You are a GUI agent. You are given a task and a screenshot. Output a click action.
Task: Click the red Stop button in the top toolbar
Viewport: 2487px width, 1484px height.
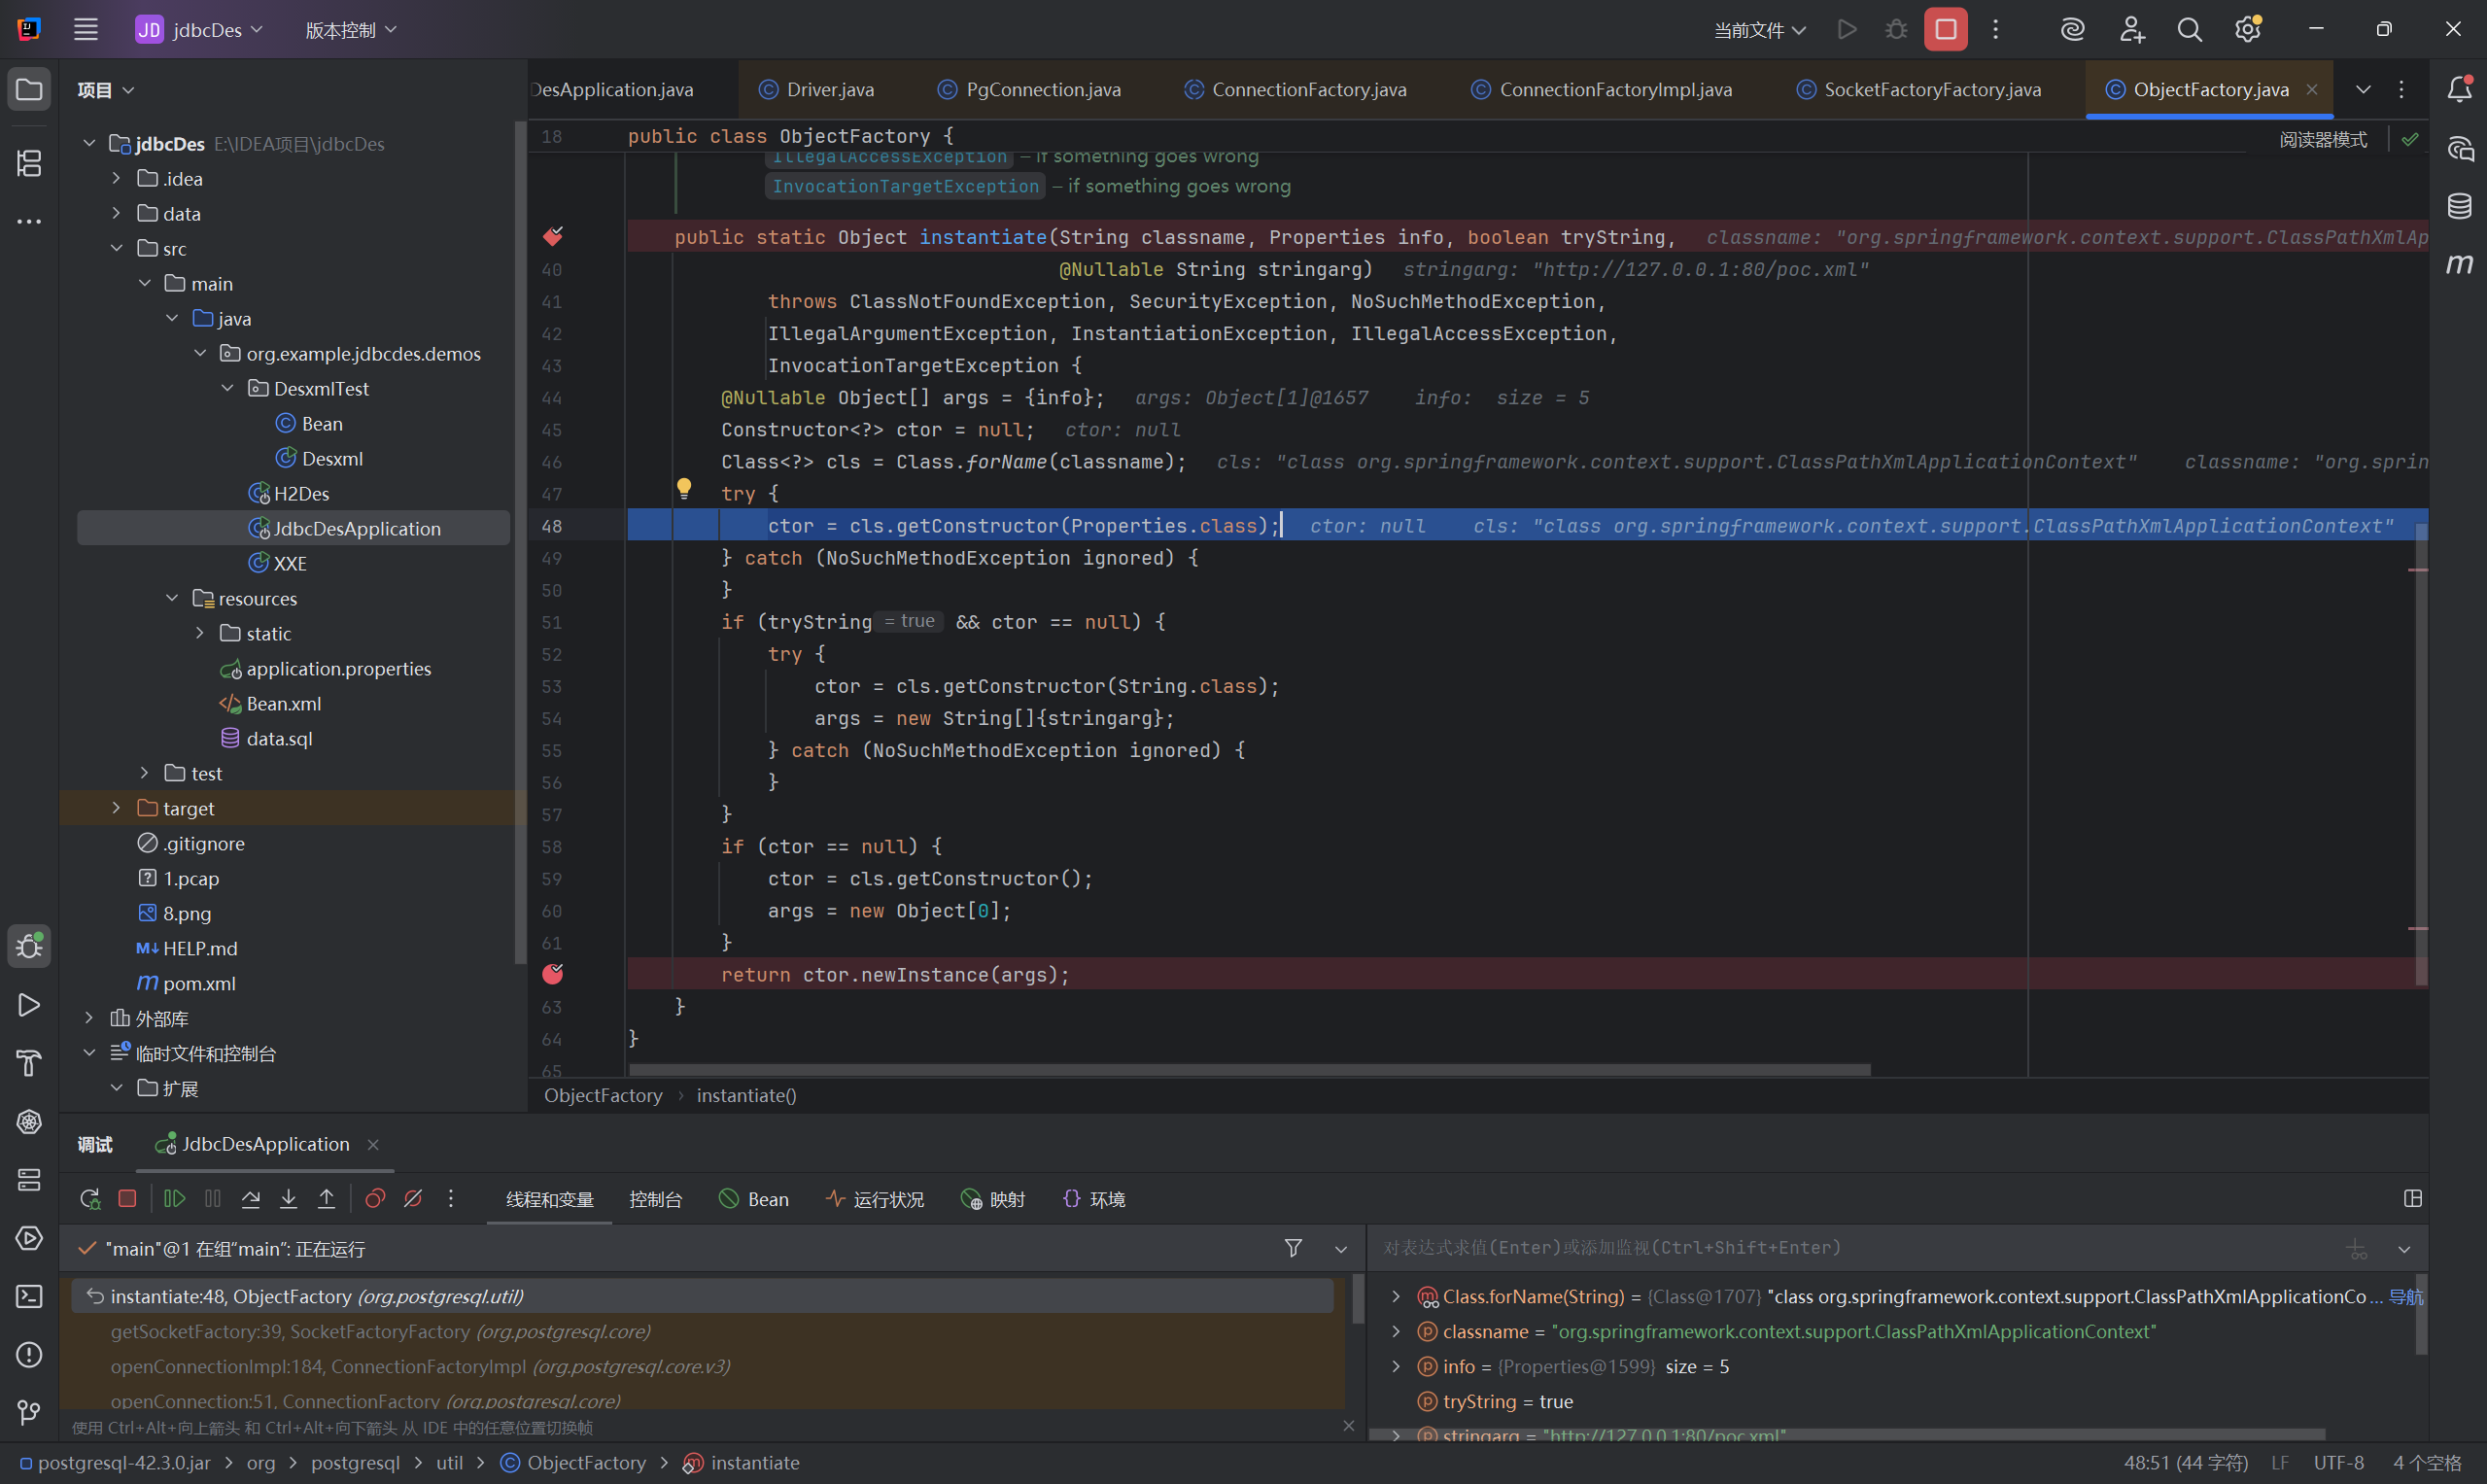click(1945, 29)
